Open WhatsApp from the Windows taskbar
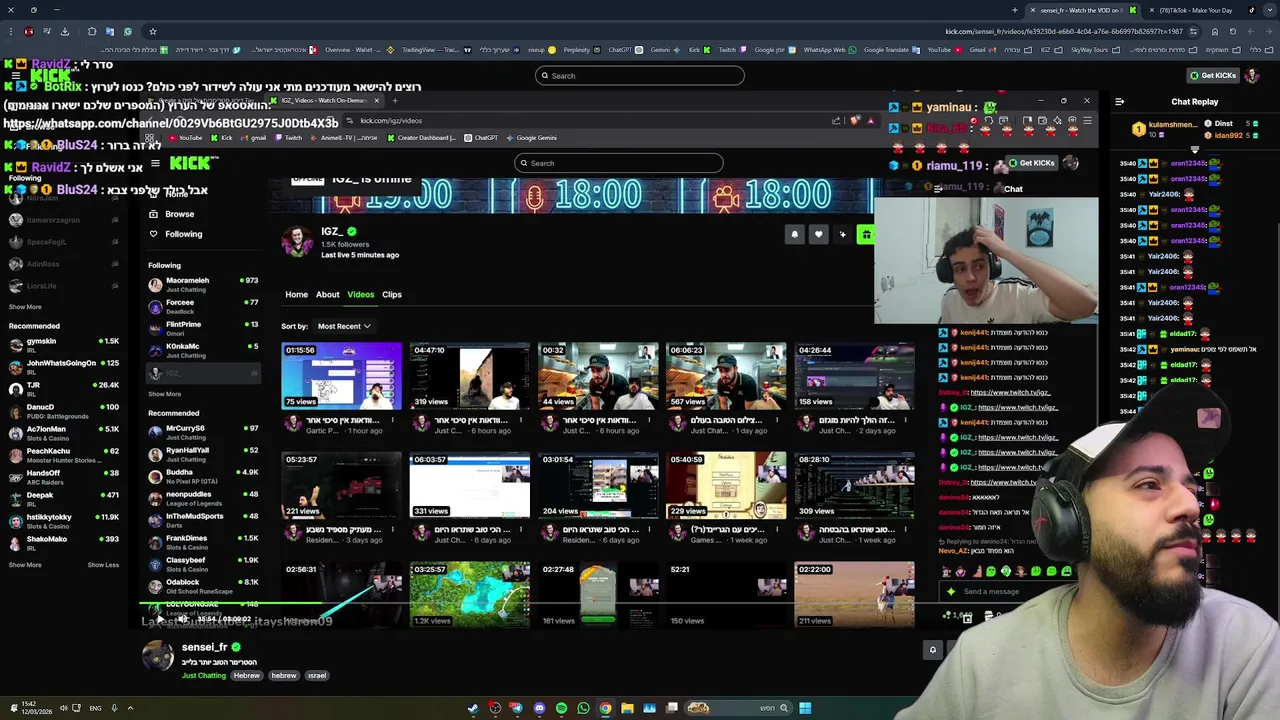This screenshot has height=720, width=1280. click(583, 708)
